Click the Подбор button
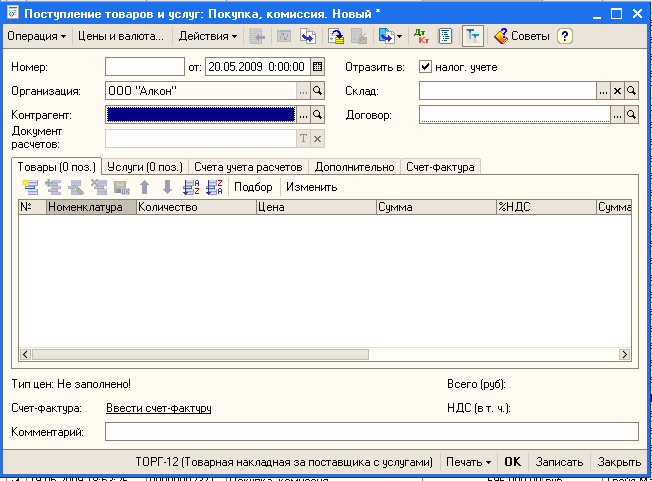This screenshot has height=481, width=652. [253, 187]
